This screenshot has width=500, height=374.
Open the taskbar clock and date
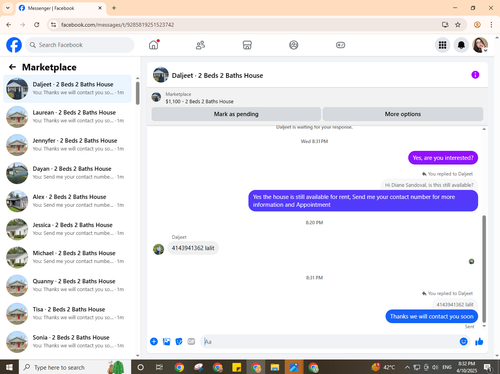click(467, 367)
